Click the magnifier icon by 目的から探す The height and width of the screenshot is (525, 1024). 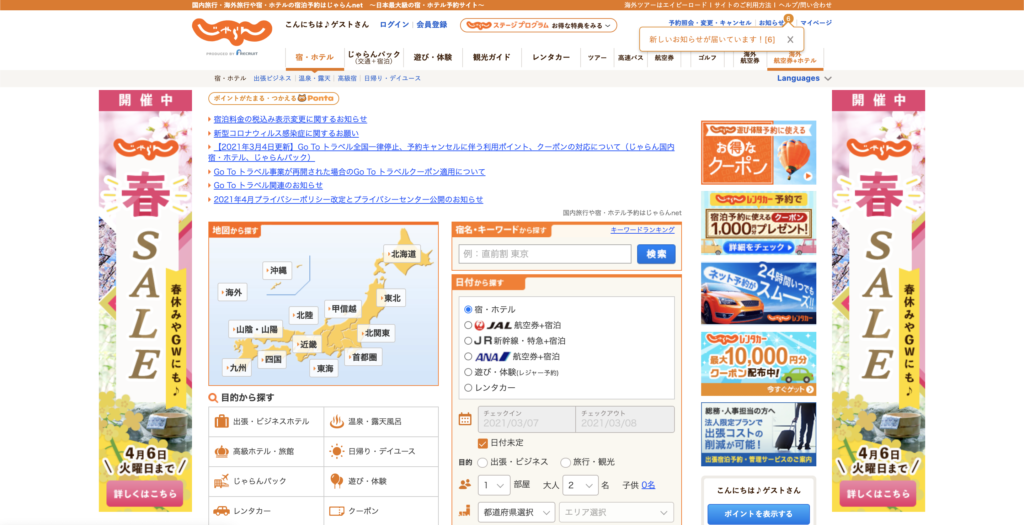[x=213, y=398]
